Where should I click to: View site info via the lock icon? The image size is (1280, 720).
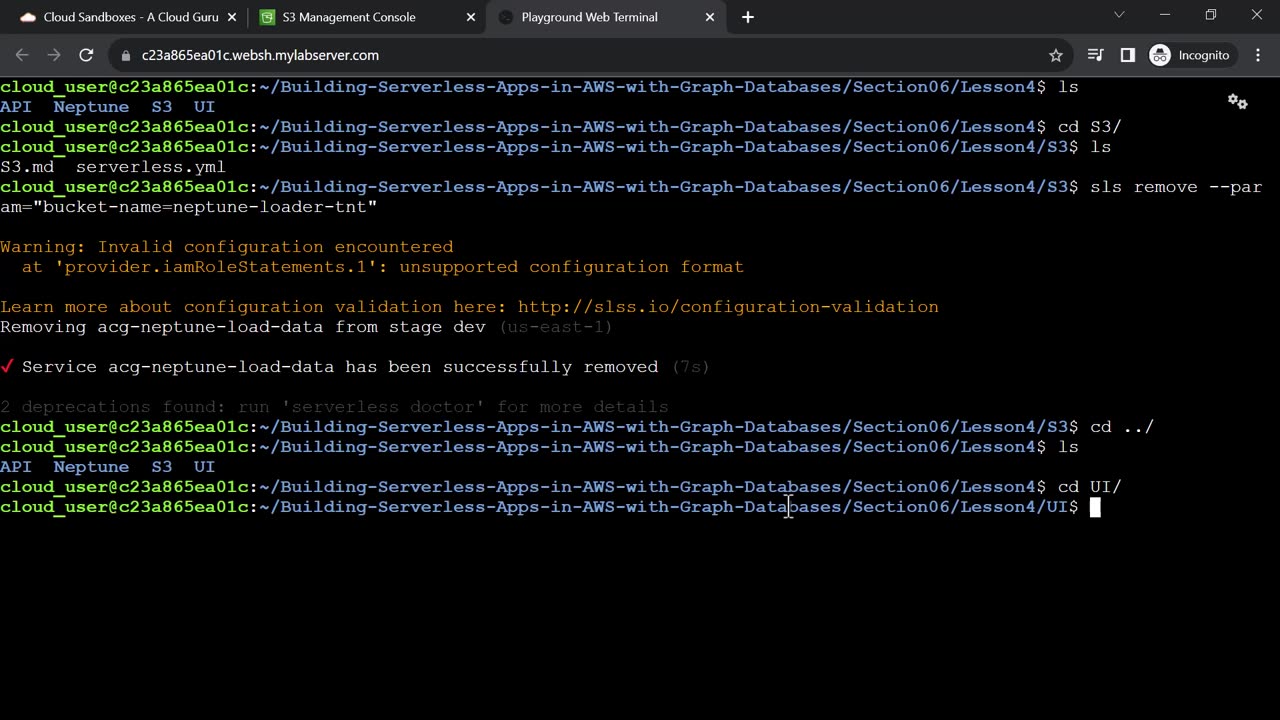(125, 55)
